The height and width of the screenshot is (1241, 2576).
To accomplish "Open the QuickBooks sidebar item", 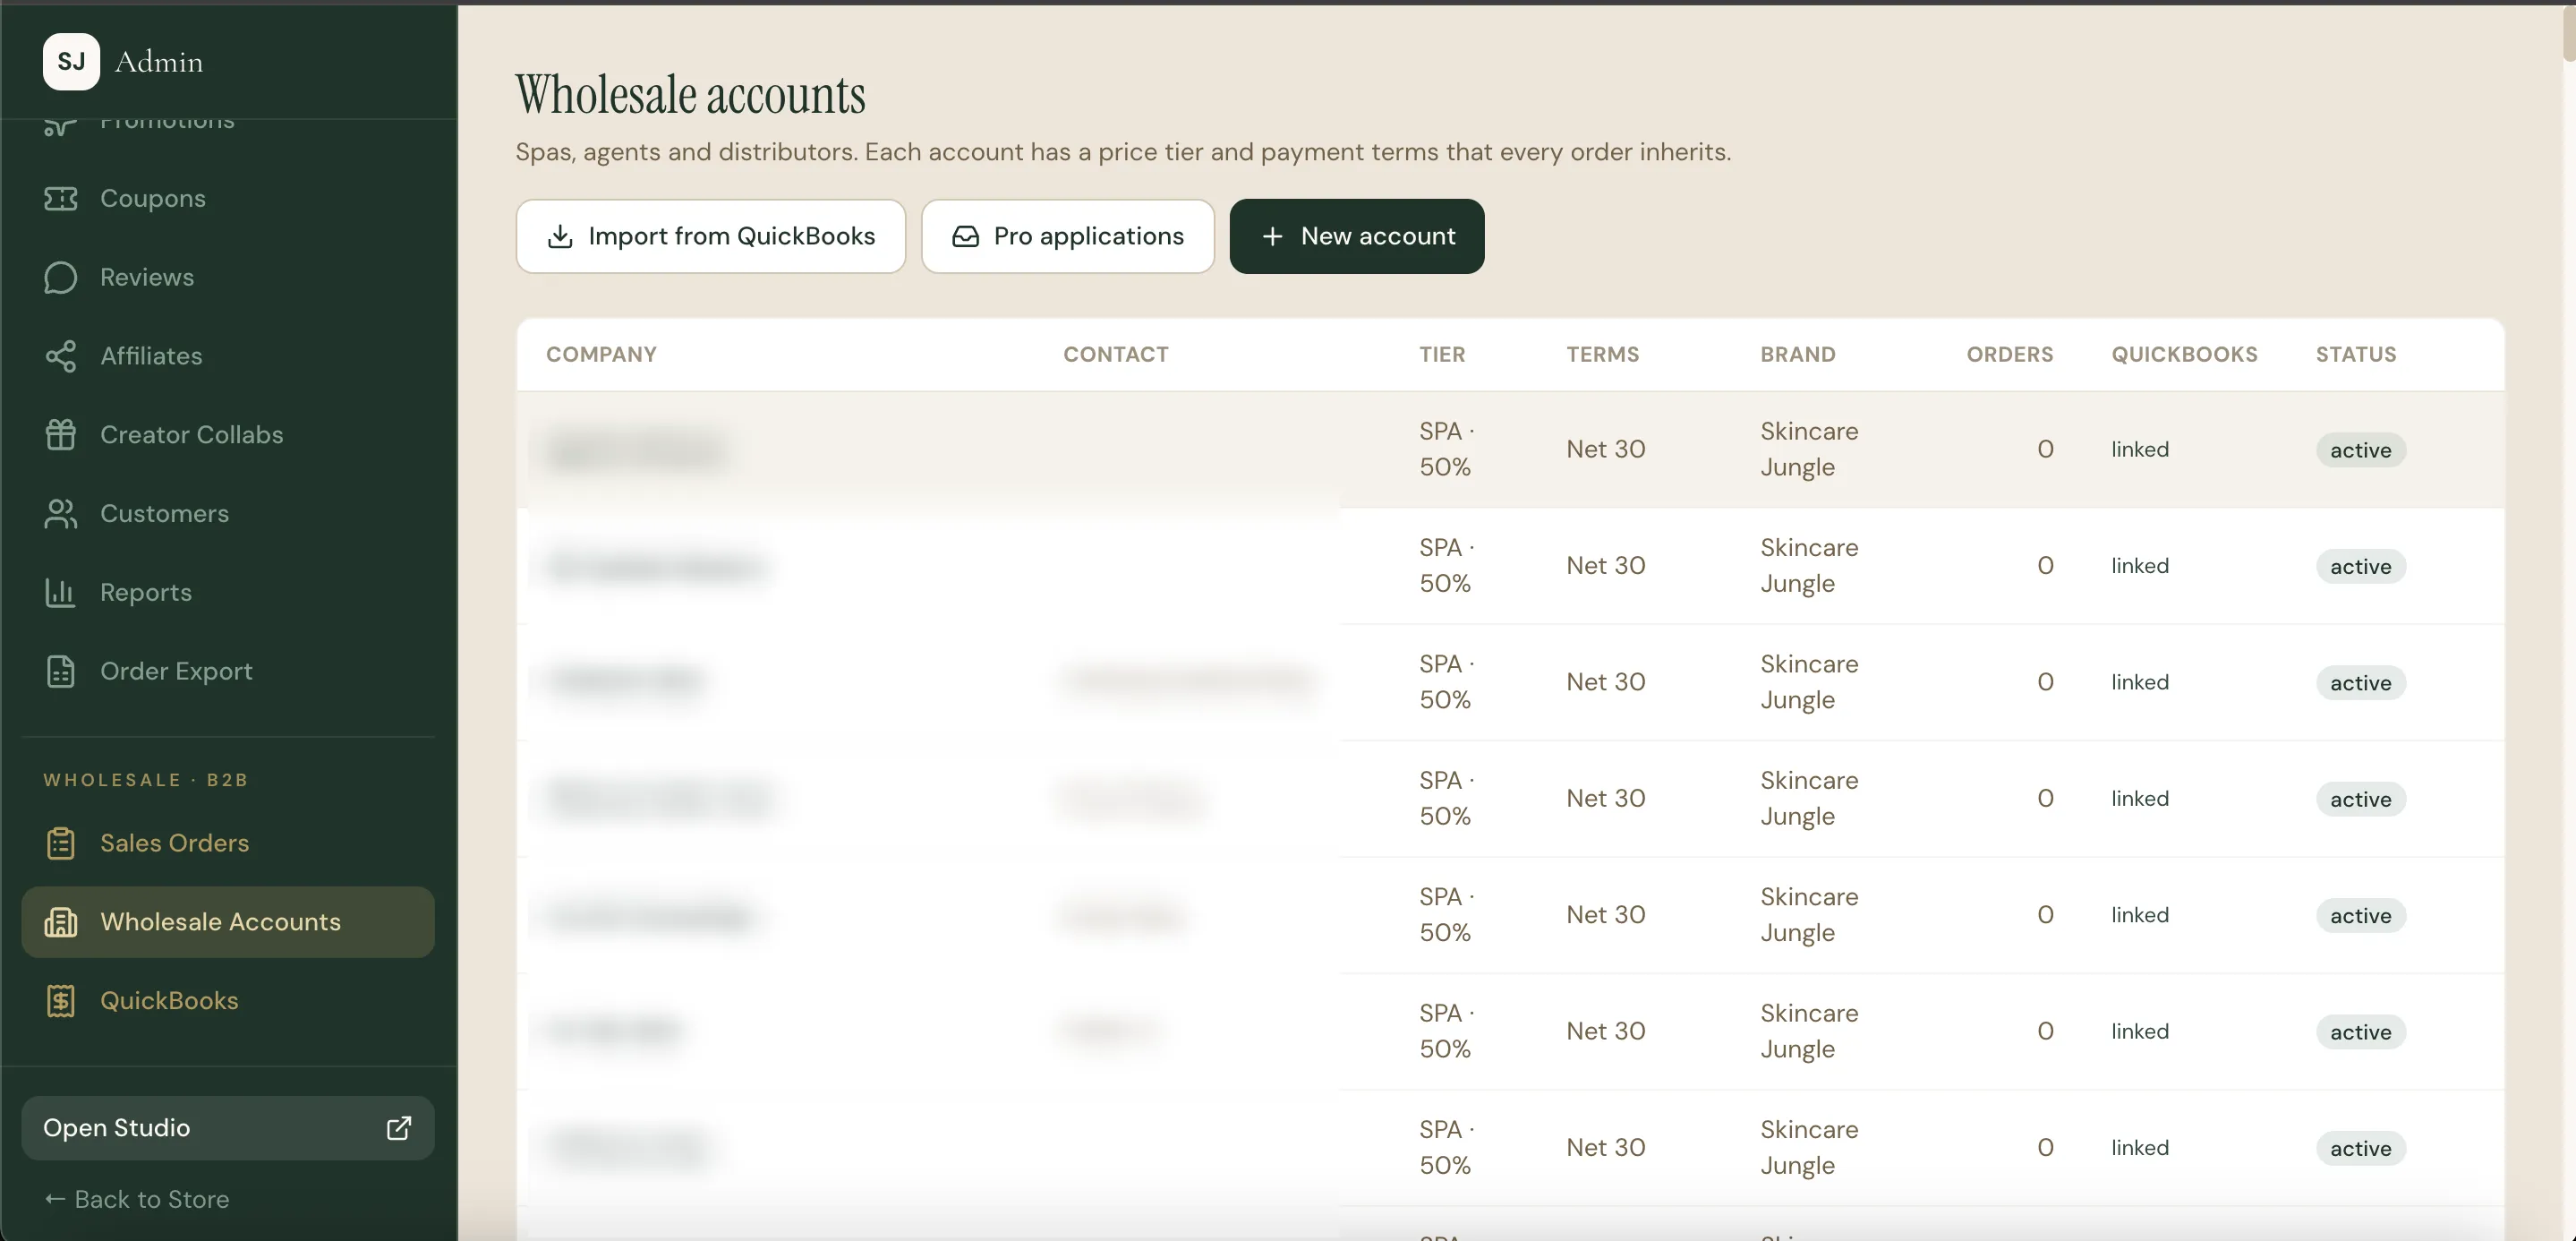I will [x=228, y=1001].
